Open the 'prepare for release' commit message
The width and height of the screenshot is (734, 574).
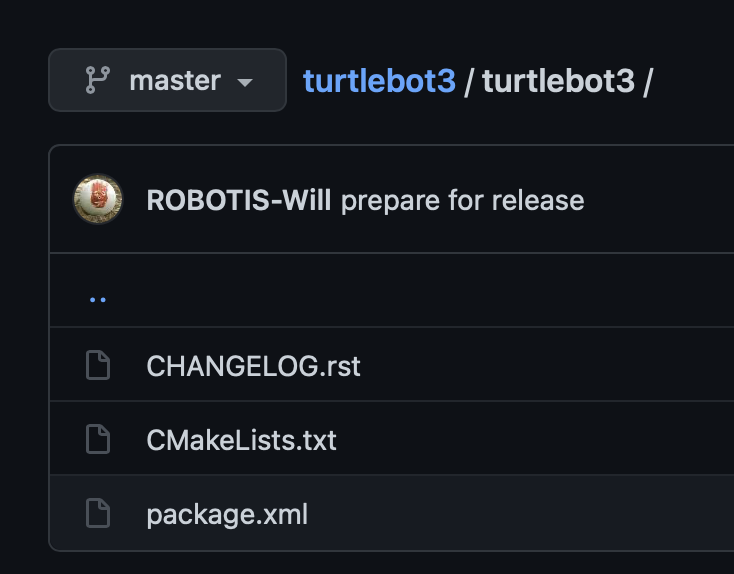point(462,201)
